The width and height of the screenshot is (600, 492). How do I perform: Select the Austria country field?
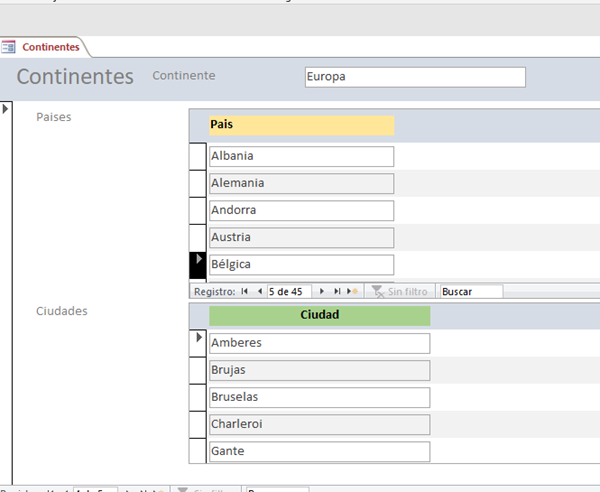pyautogui.click(x=302, y=238)
